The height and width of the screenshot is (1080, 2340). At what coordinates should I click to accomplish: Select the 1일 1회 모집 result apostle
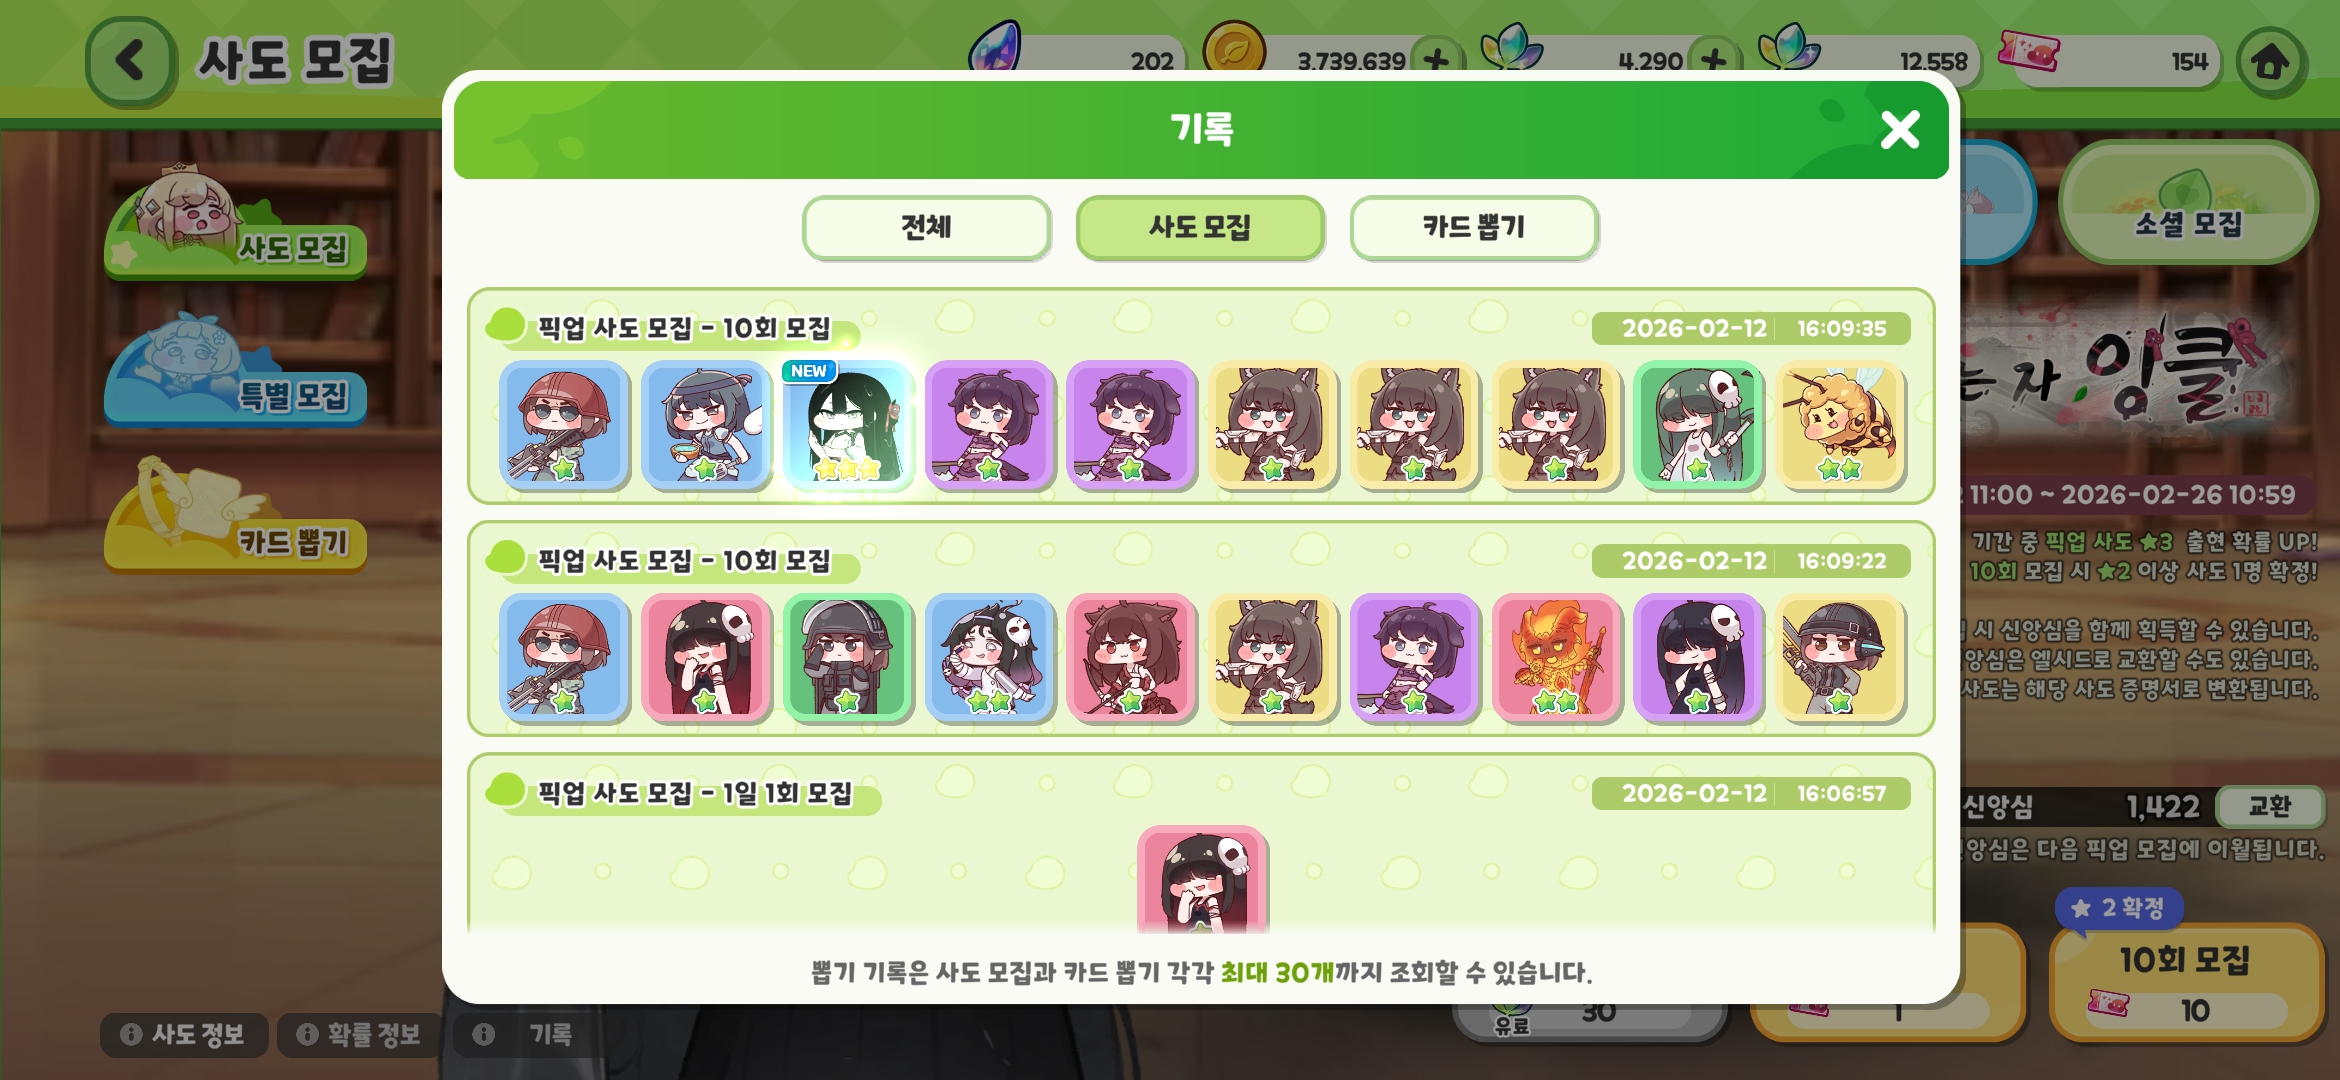pyautogui.click(x=1202, y=880)
